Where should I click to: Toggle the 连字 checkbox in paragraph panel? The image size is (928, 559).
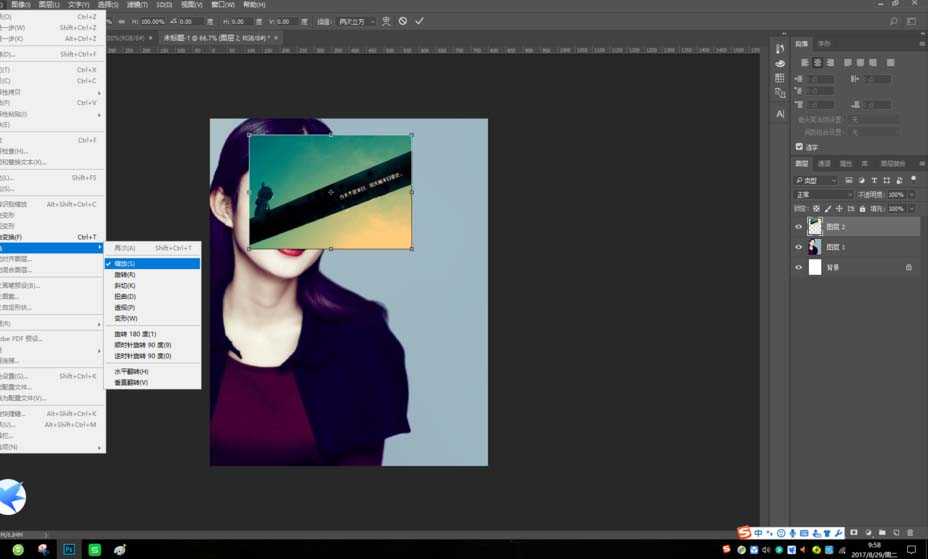(x=799, y=146)
